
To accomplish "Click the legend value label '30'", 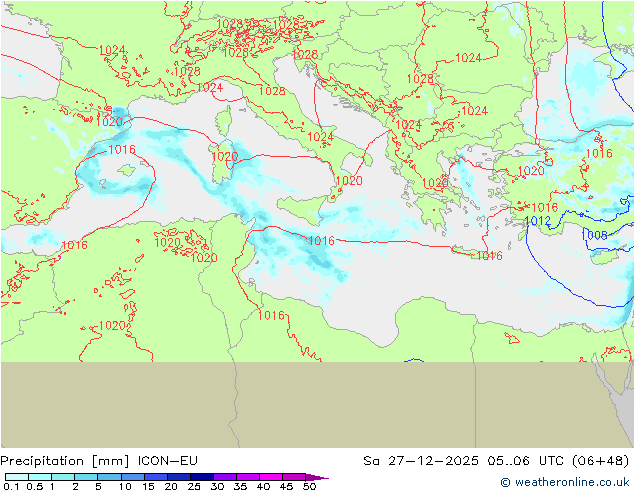I will pyautogui.click(x=217, y=486).
